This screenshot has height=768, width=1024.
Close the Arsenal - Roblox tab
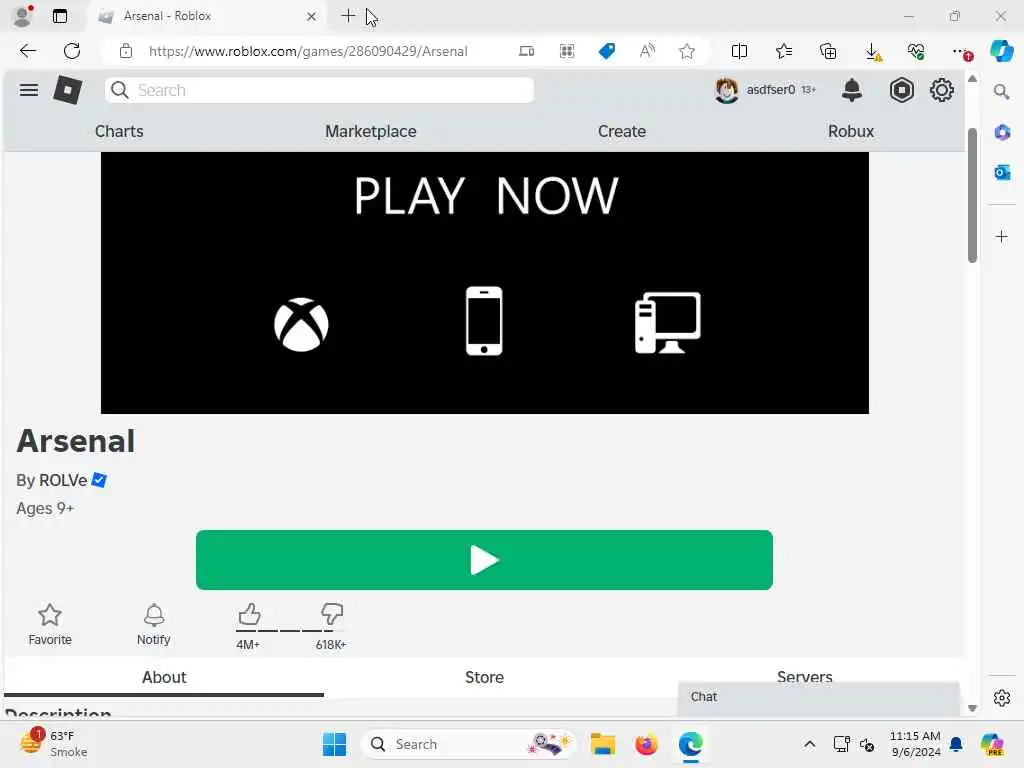pos(312,16)
